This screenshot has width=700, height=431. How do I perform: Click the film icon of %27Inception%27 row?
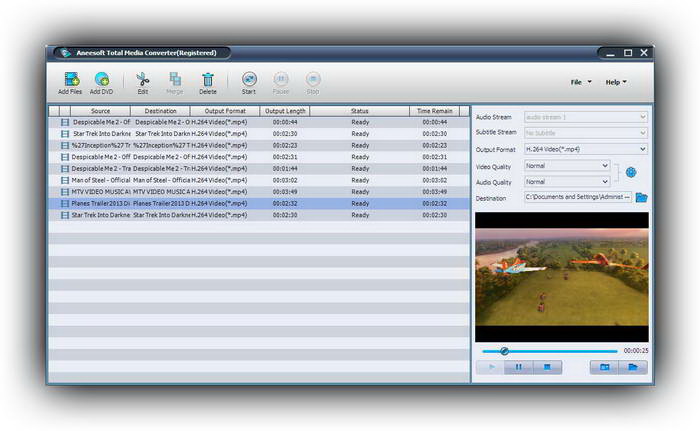tap(65, 145)
